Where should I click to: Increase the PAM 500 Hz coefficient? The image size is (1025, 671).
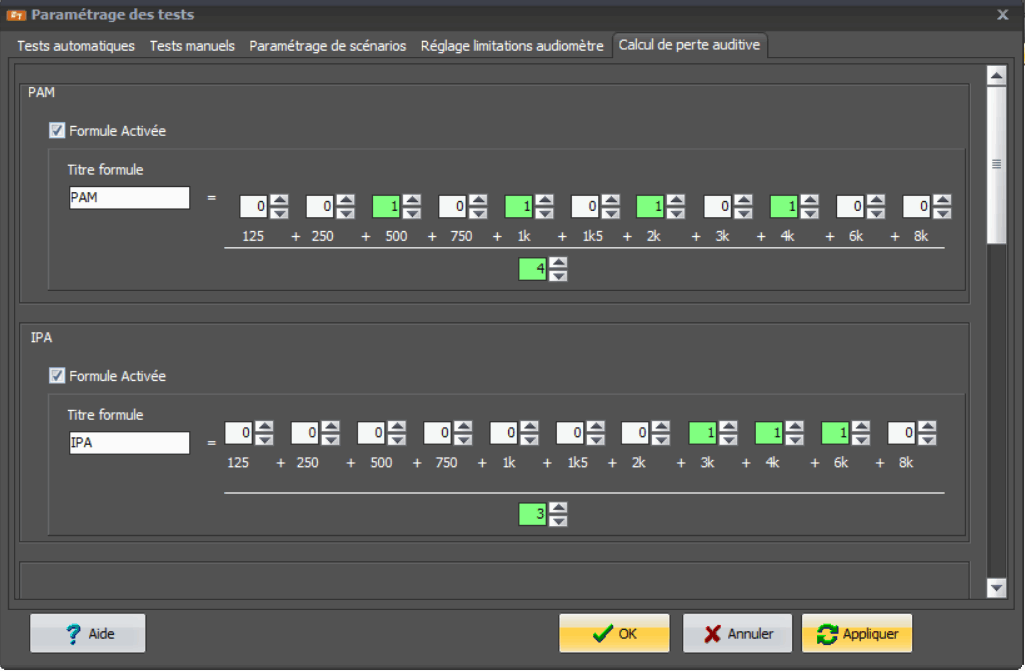tap(412, 200)
